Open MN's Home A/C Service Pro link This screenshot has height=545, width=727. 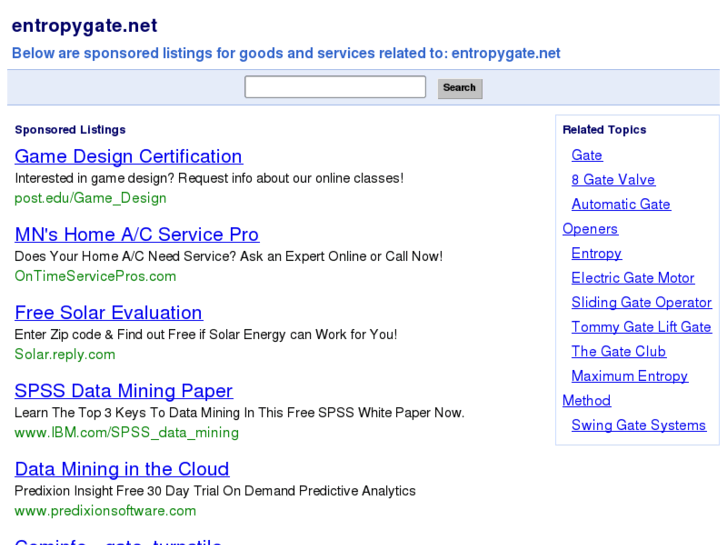[136, 234]
